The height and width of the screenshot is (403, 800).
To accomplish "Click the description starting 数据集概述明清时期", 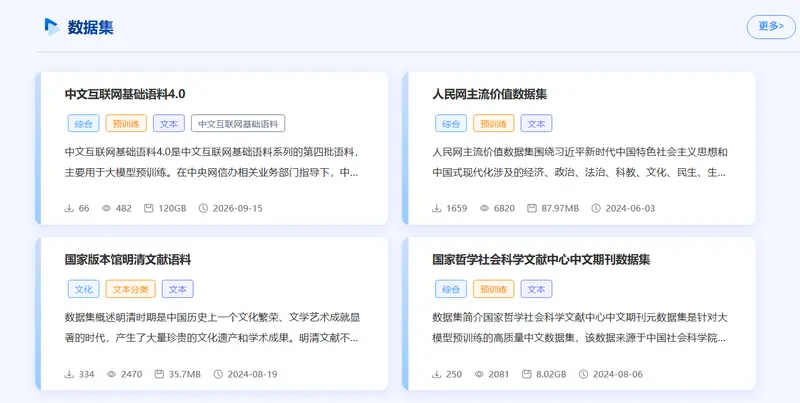I will 212,328.
